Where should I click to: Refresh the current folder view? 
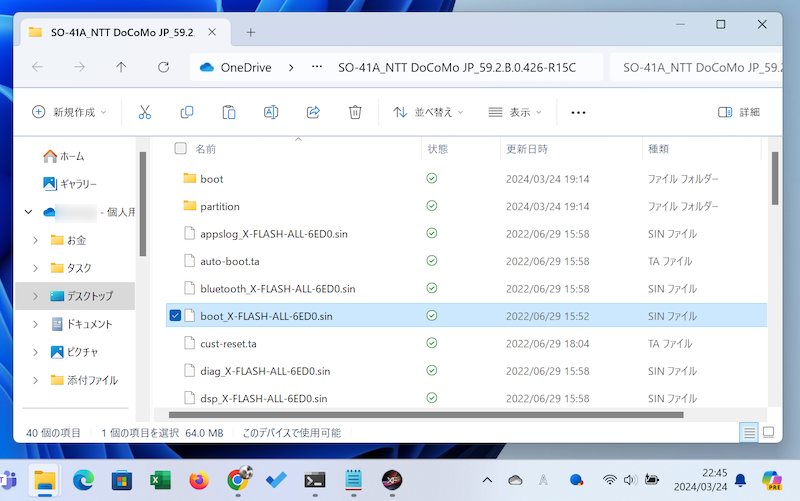pyautogui.click(x=163, y=68)
